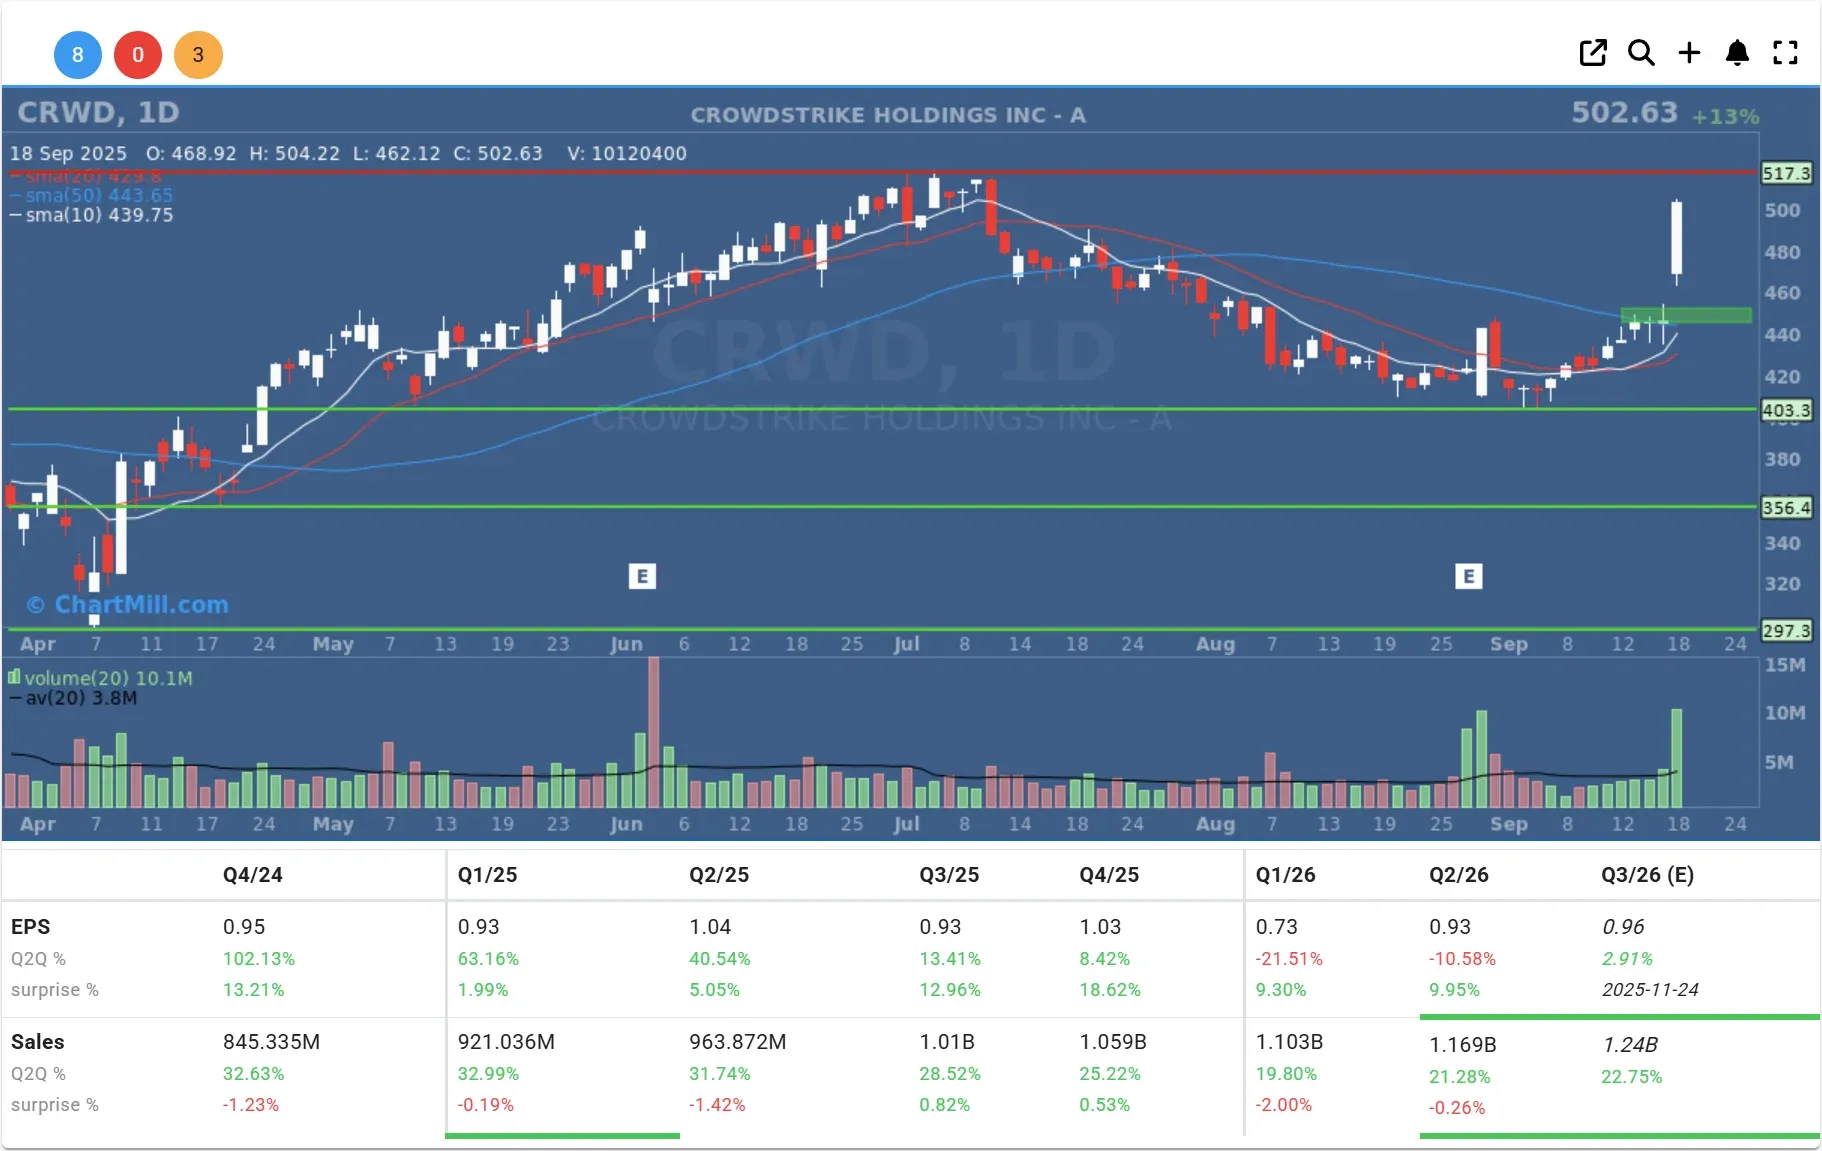Click the Q1/26 column header

(1286, 875)
